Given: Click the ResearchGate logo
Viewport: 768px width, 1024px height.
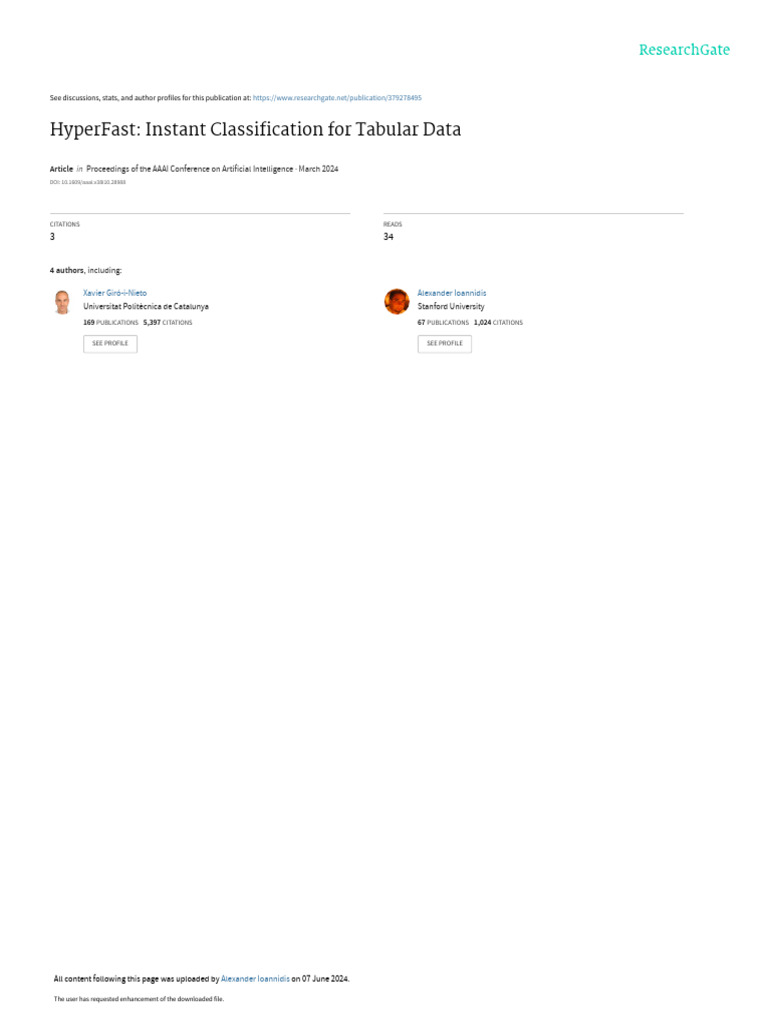Looking at the screenshot, I should click(684, 50).
